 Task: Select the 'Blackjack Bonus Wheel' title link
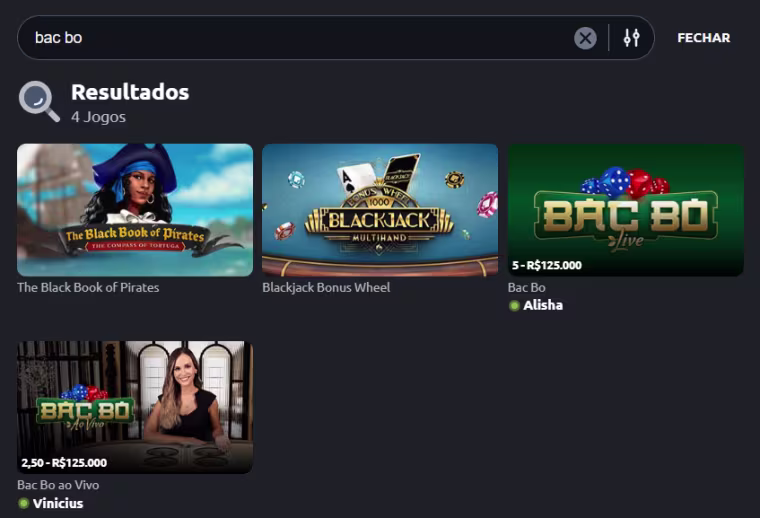(x=326, y=287)
